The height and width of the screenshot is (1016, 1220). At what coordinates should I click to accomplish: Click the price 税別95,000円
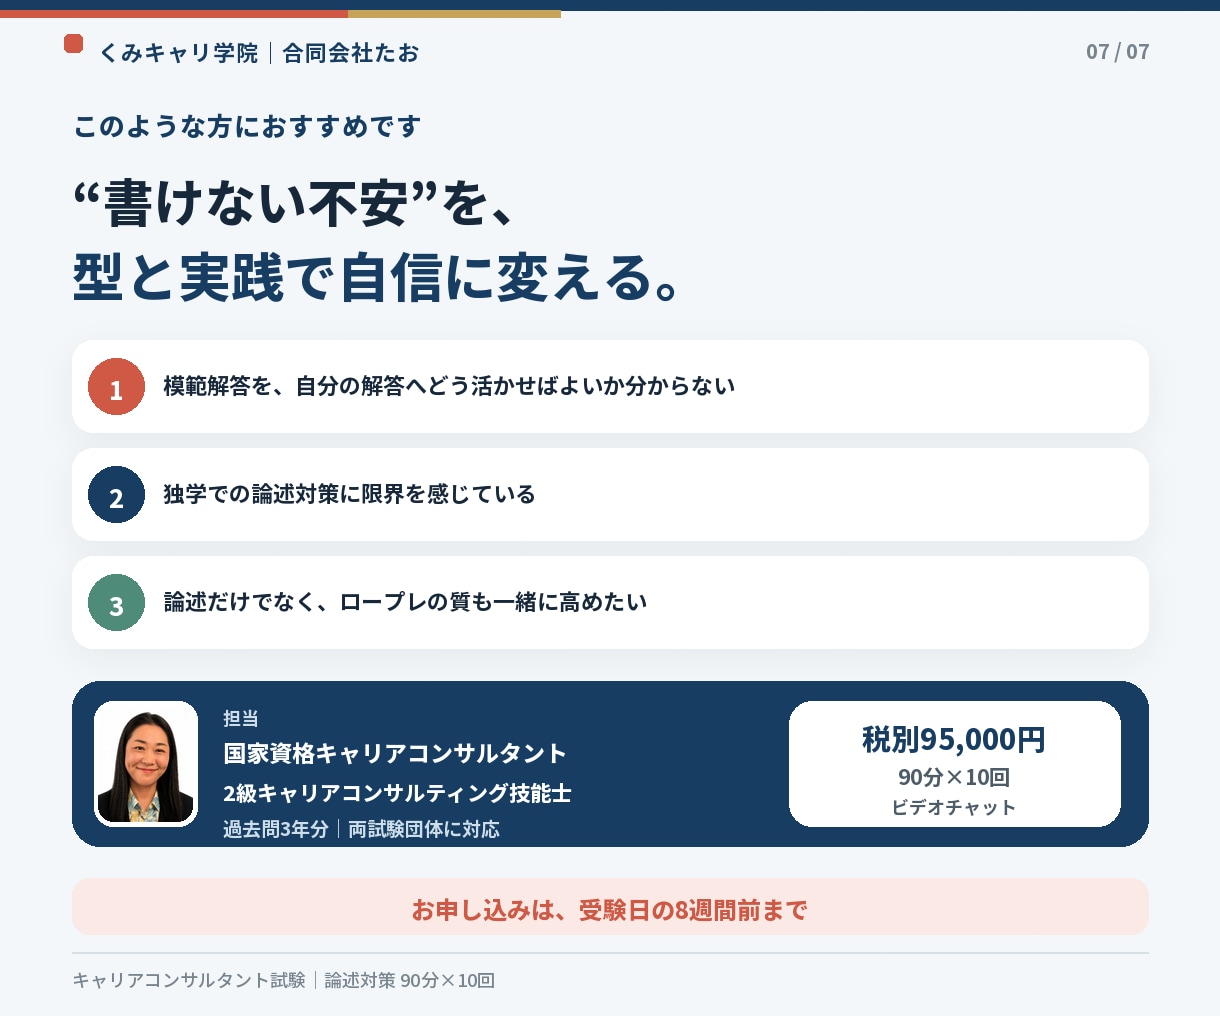click(x=954, y=739)
